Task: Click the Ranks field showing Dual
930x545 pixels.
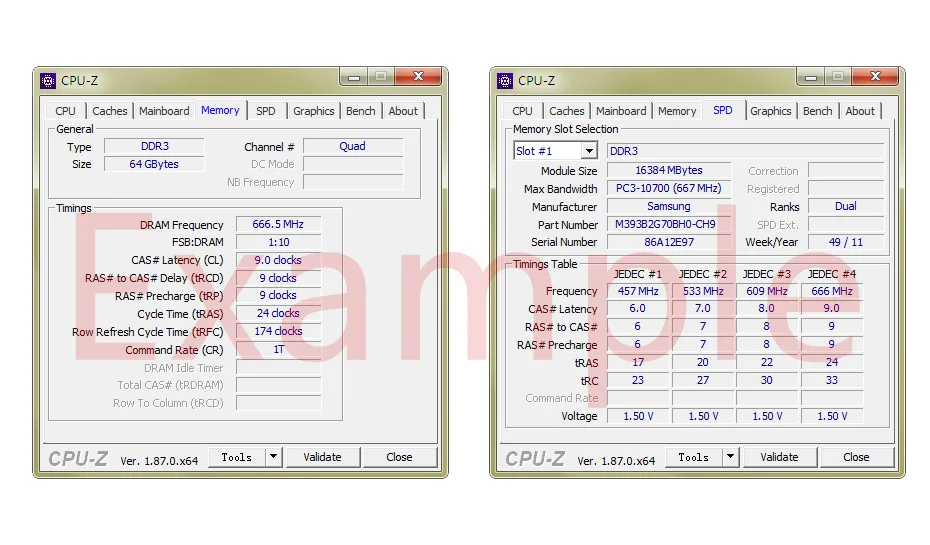Action: click(x=846, y=206)
